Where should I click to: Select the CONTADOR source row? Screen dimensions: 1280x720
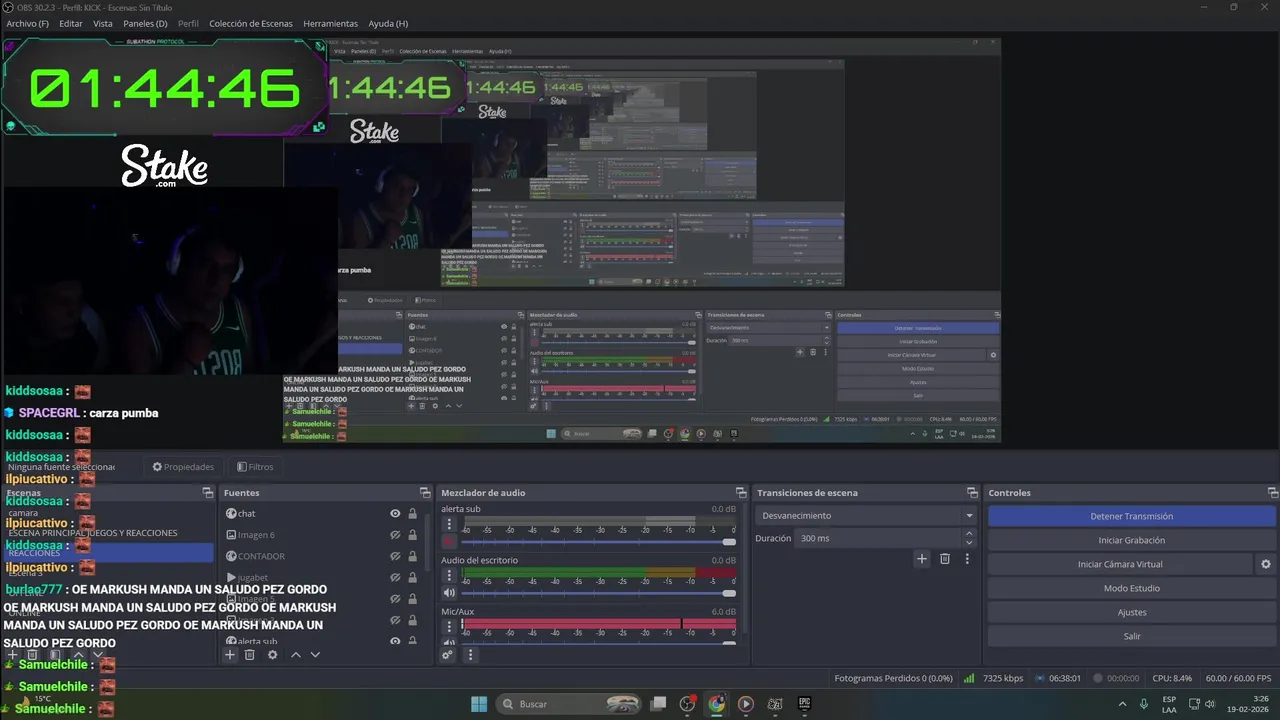[x=322, y=556]
